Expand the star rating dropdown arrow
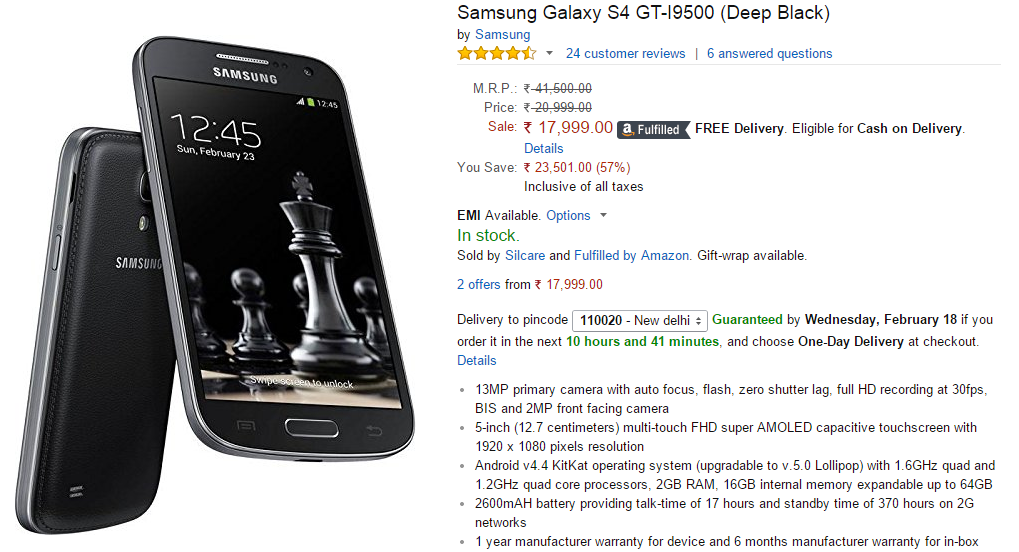 coord(549,53)
